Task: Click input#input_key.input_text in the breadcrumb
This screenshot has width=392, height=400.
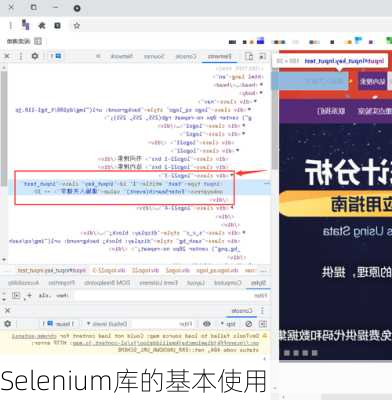Action: [x=52, y=270]
